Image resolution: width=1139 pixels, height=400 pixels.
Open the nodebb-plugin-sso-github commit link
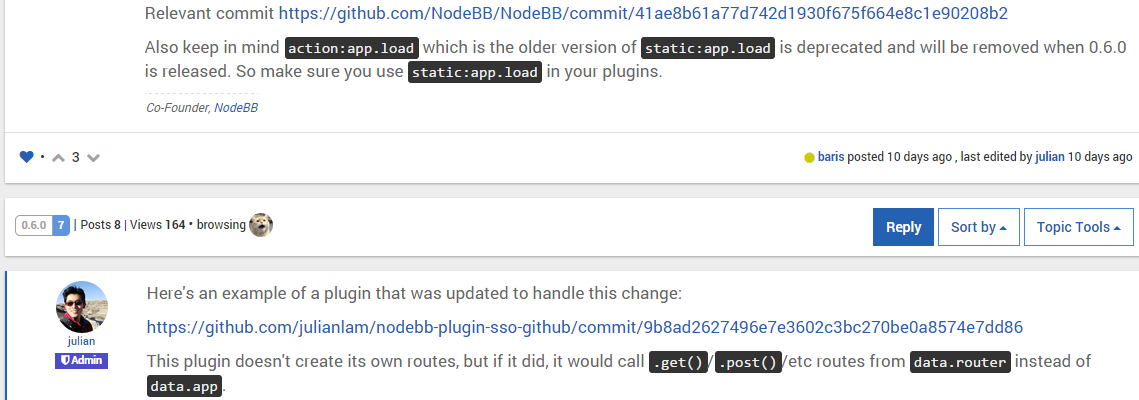coord(584,327)
